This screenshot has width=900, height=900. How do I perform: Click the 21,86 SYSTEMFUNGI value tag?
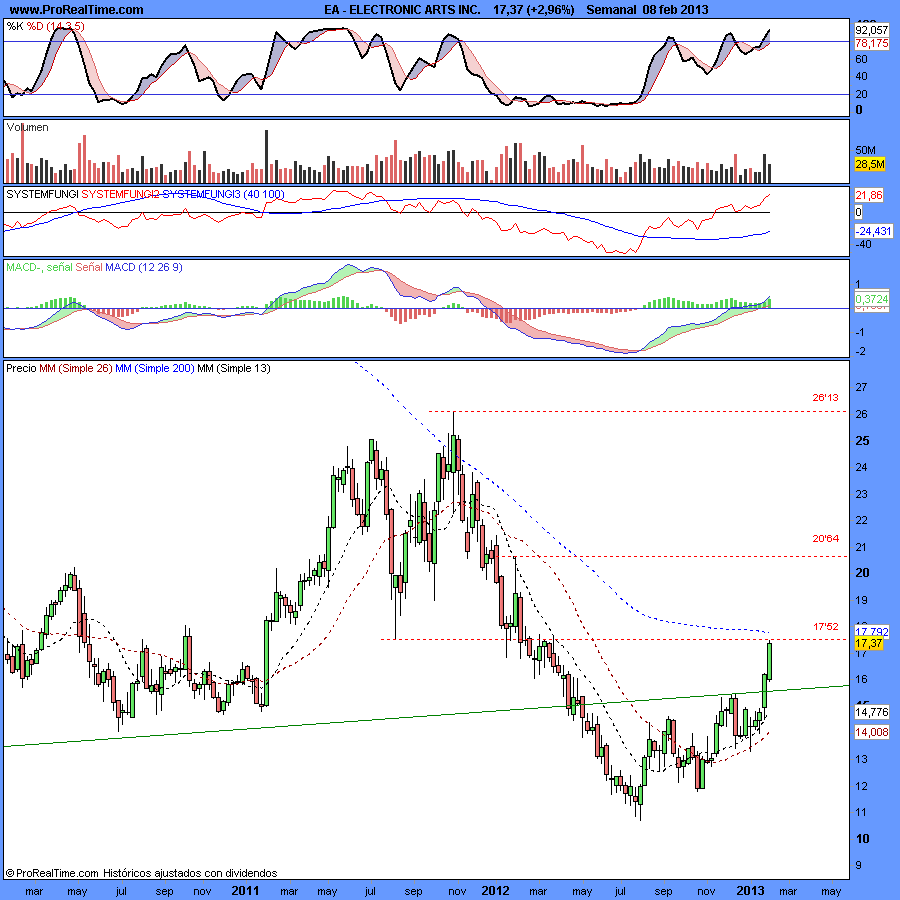pos(868,196)
